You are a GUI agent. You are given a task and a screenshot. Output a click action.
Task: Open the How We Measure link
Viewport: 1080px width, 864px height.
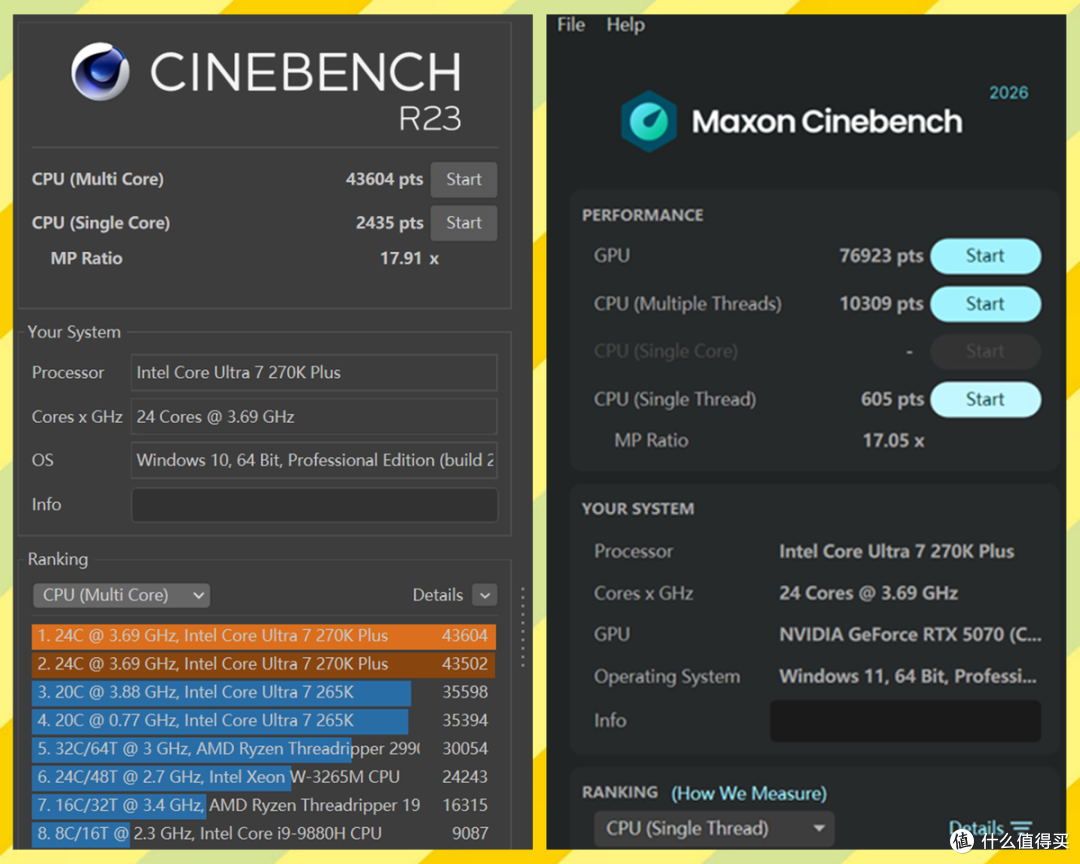749,793
